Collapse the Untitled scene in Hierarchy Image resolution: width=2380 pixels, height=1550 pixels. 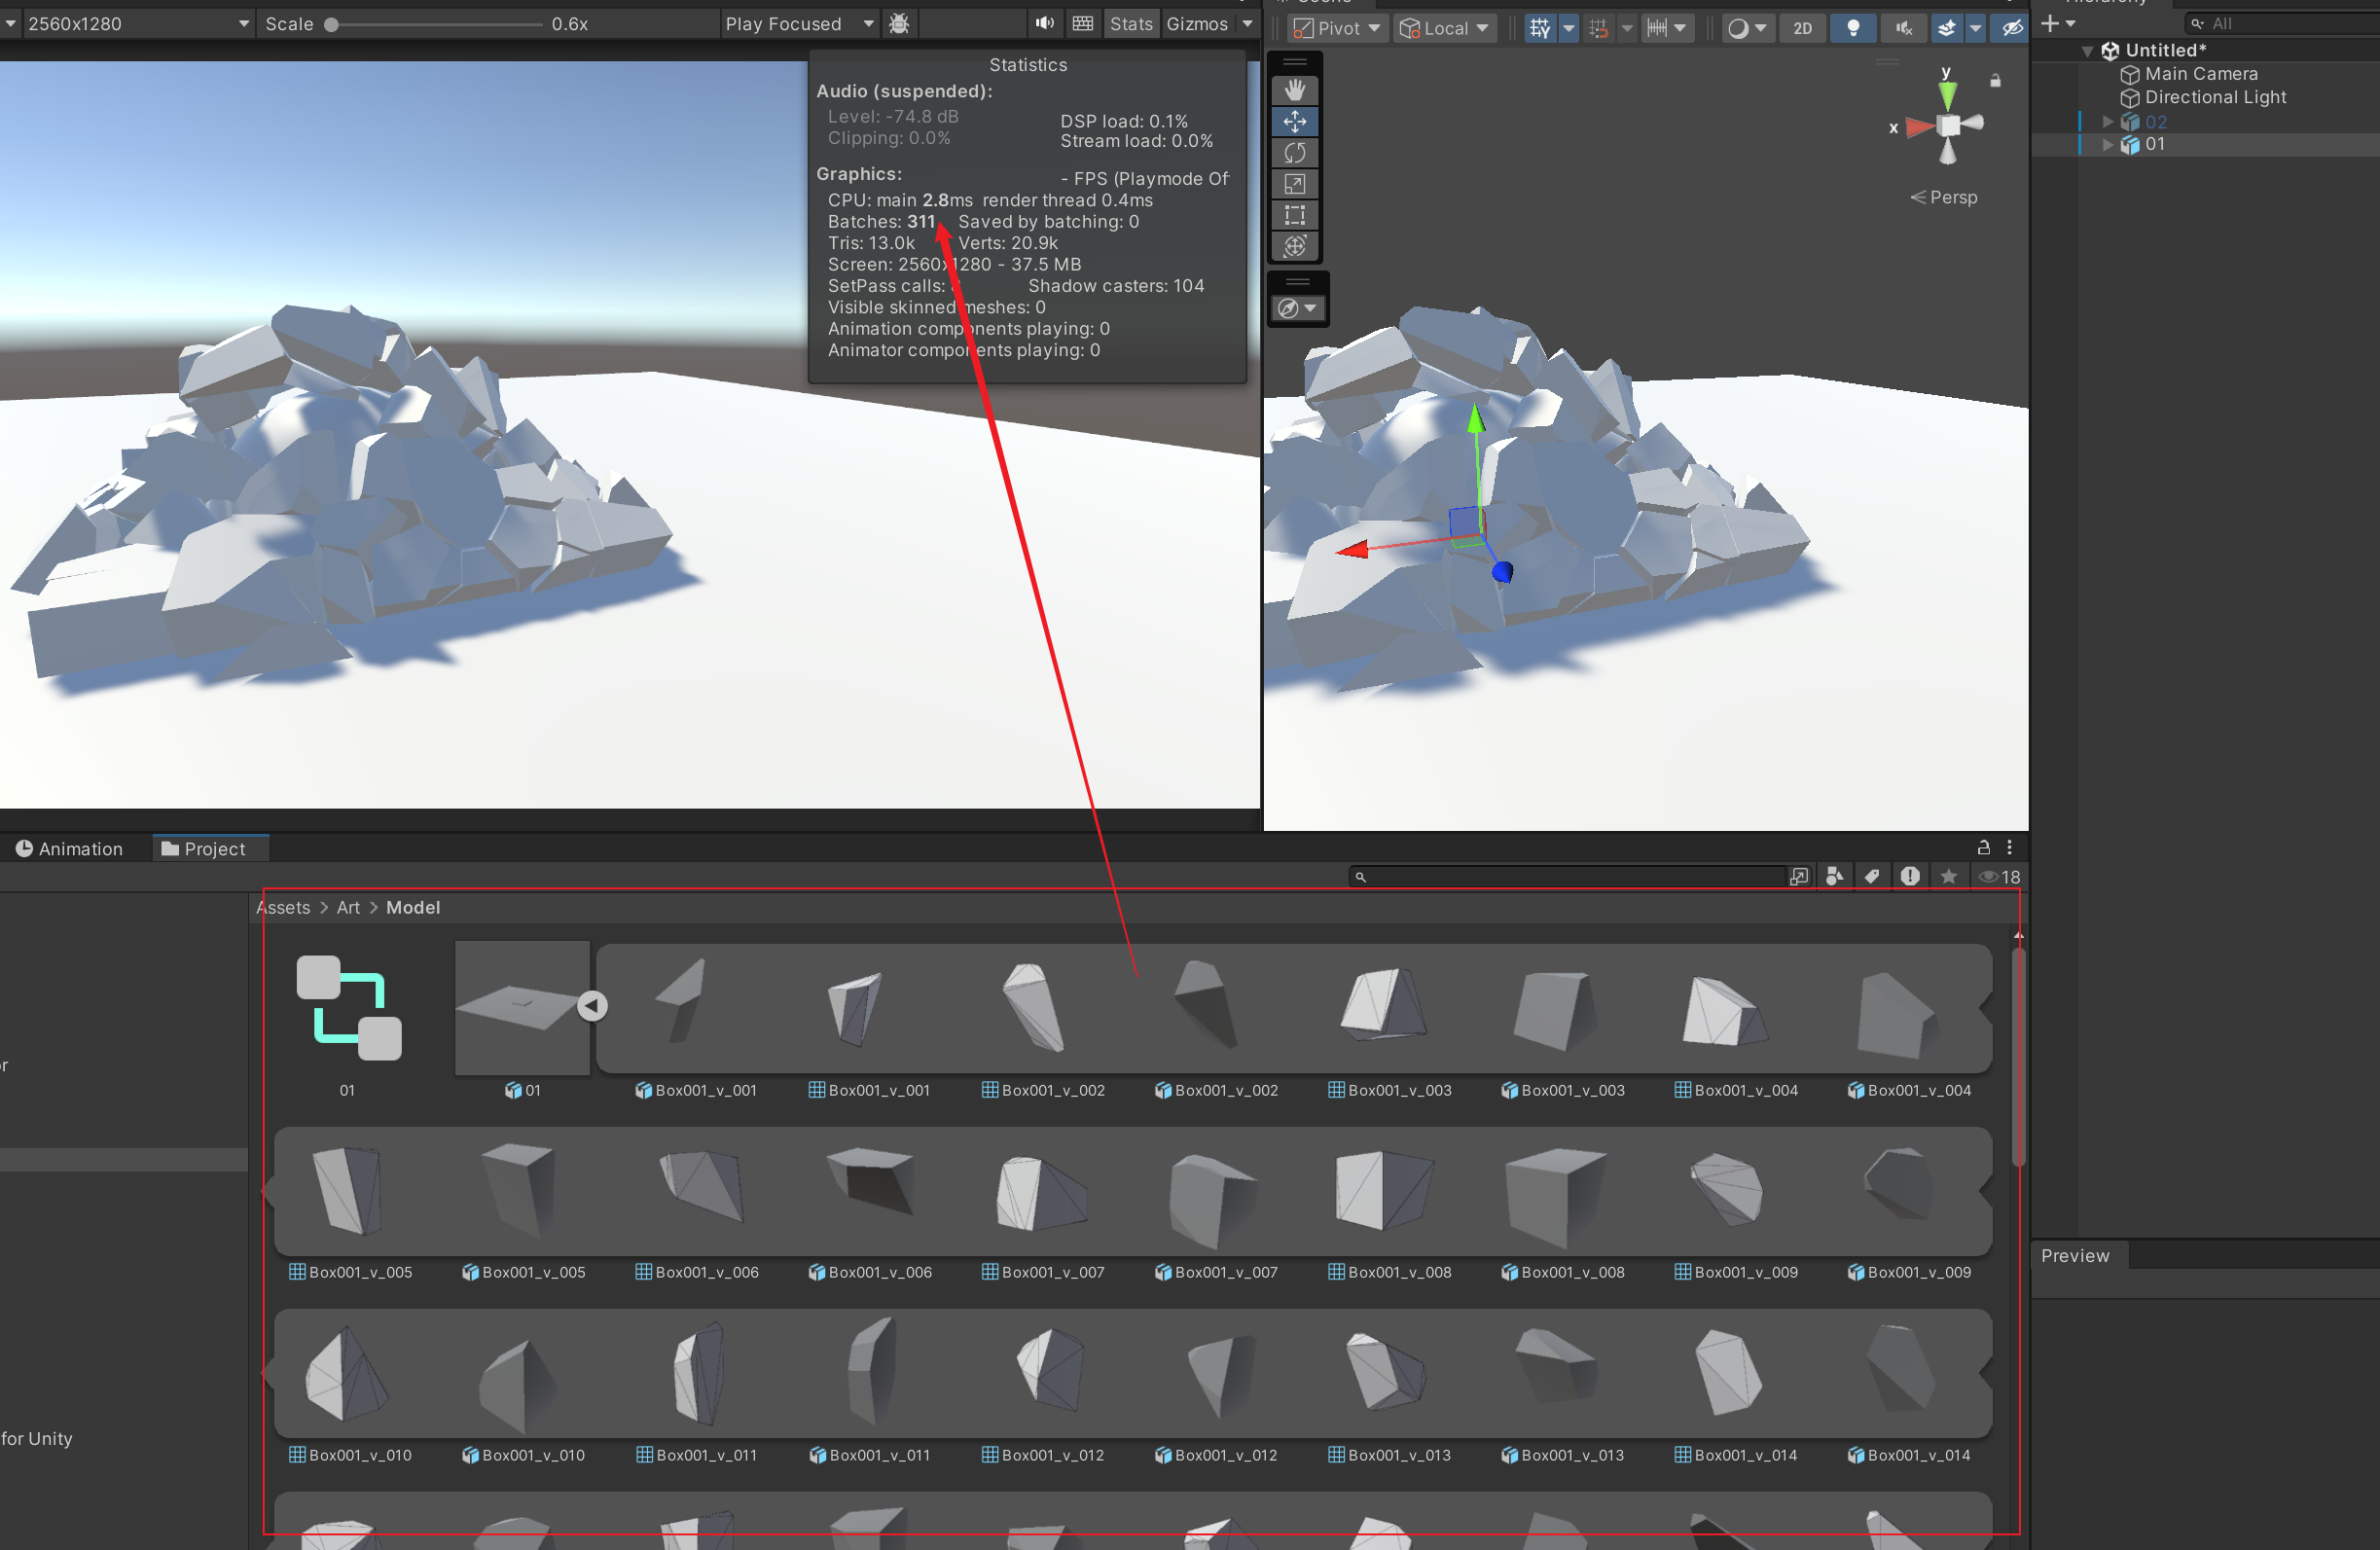coord(2088,51)
